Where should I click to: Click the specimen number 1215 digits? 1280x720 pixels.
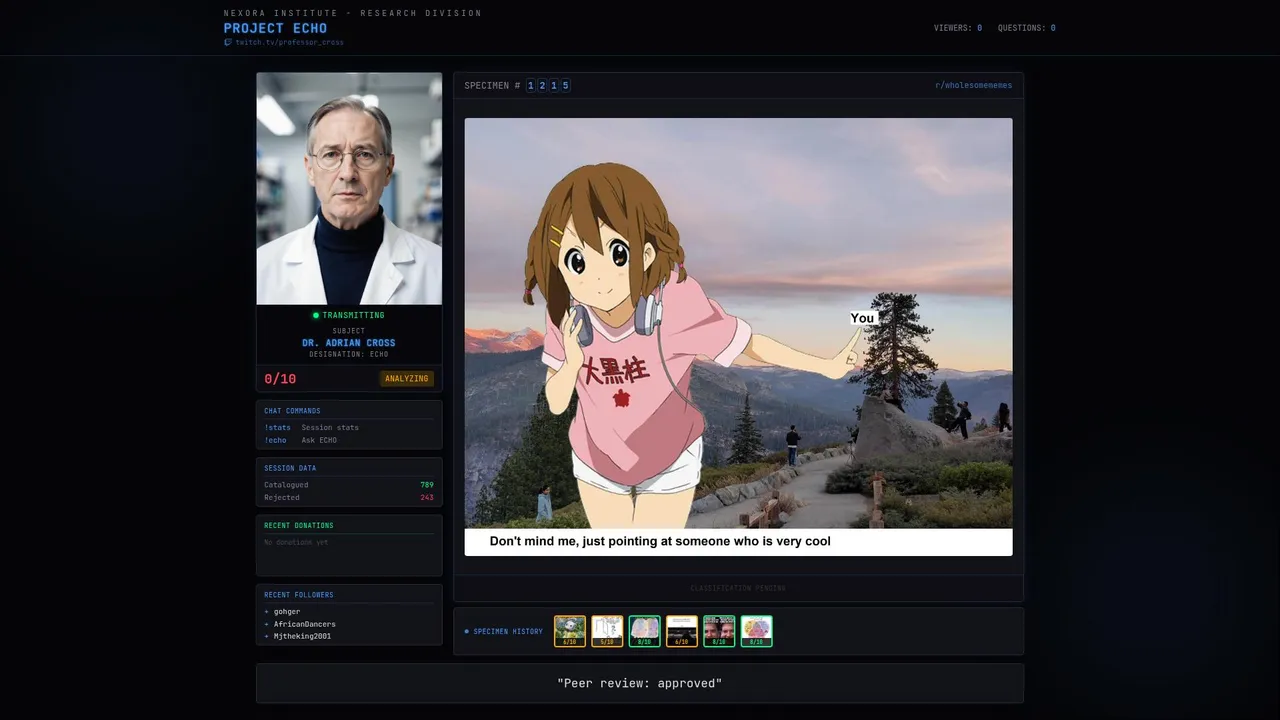548,85
